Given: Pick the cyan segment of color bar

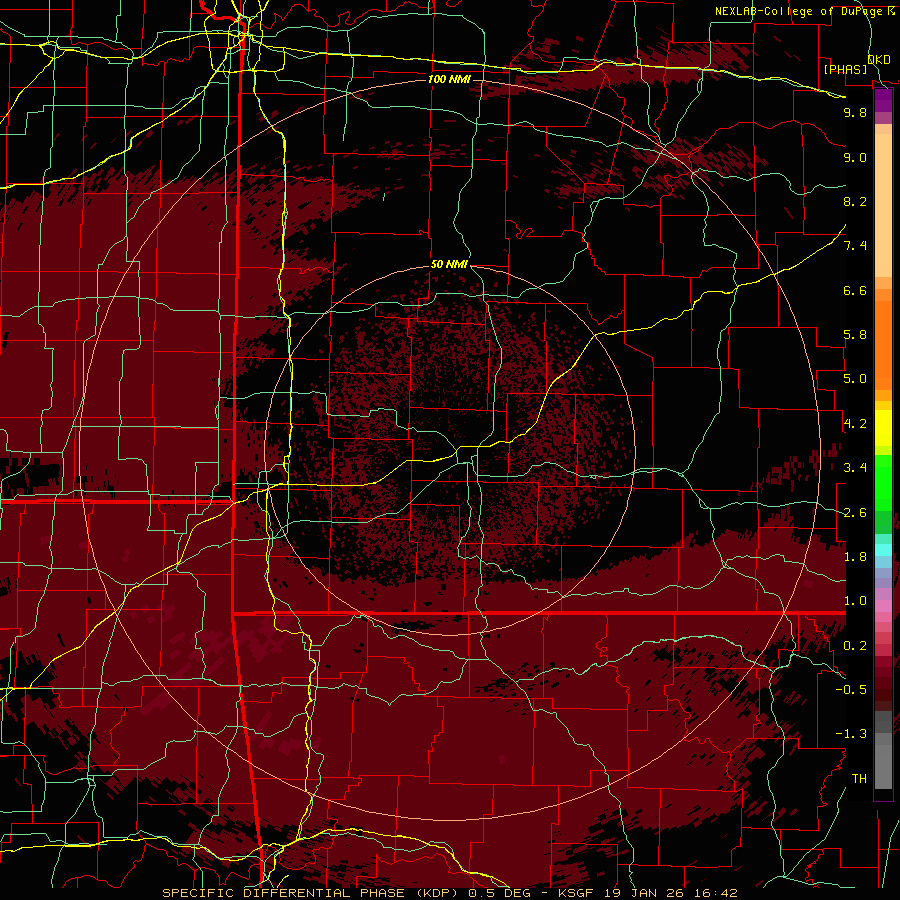Looking at the screenshot, I should [x=883, y=550].
